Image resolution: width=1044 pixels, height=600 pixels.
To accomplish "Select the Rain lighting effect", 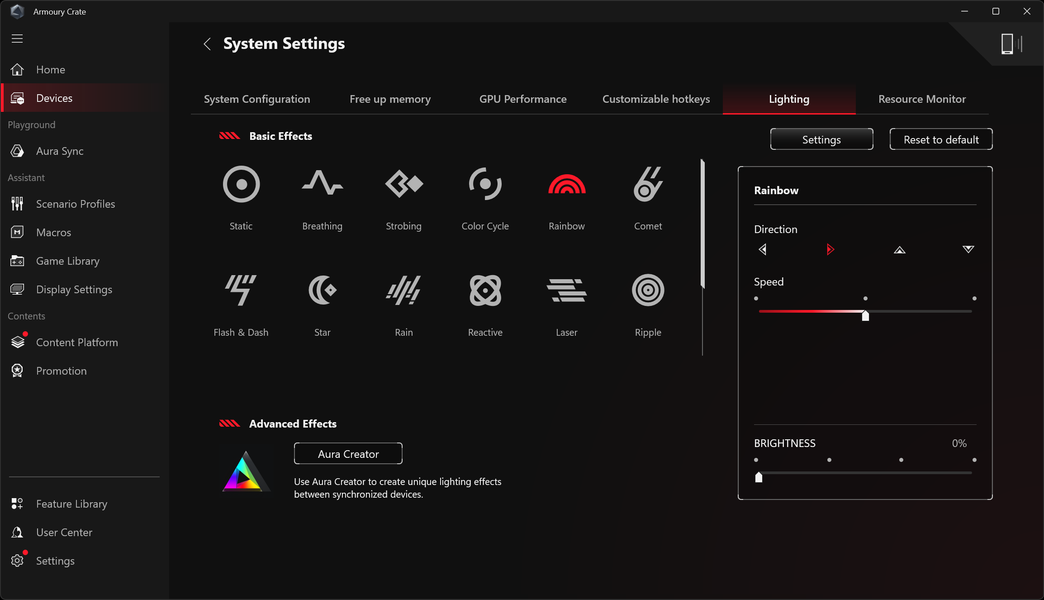I will click(403, 304).
